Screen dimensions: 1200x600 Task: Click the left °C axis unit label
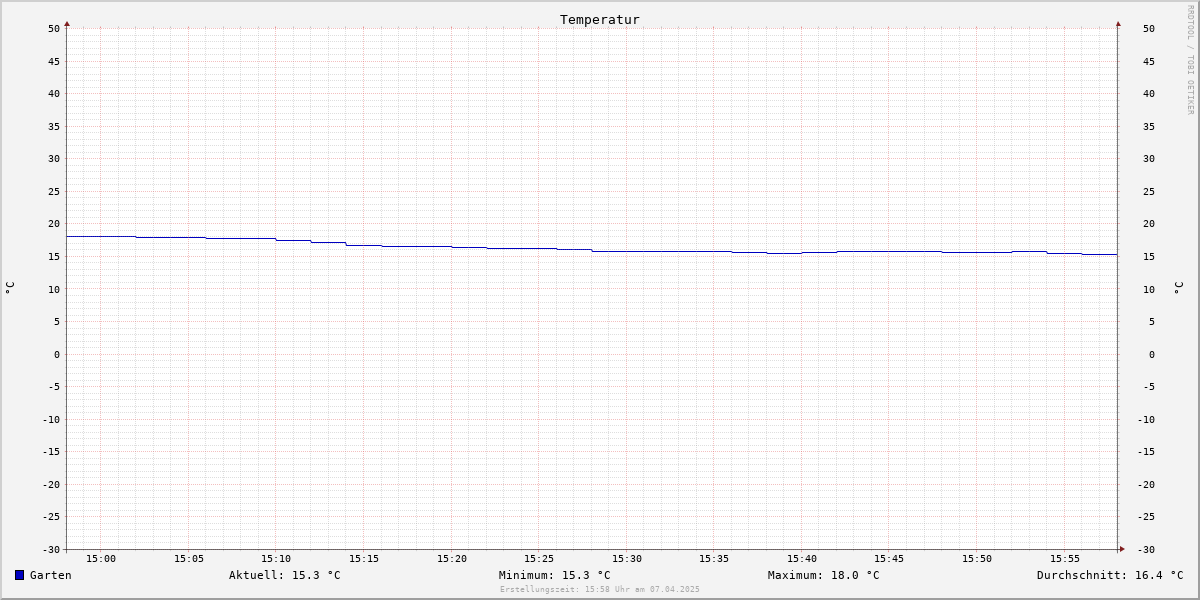[x=10, y=288]
